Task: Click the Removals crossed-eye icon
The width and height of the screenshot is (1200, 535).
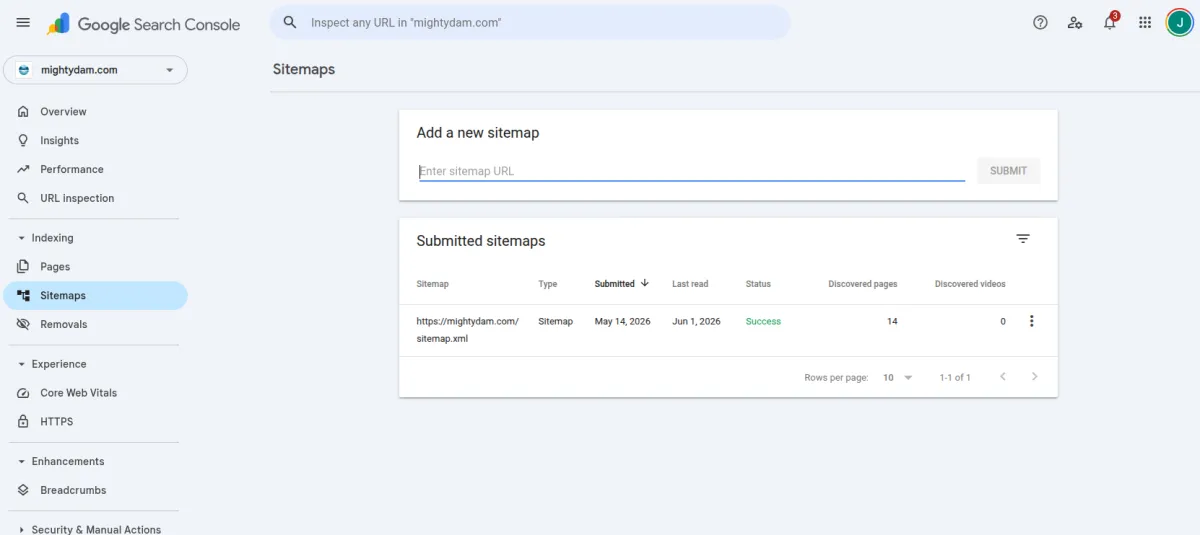Action: click(x=23, y=325)
